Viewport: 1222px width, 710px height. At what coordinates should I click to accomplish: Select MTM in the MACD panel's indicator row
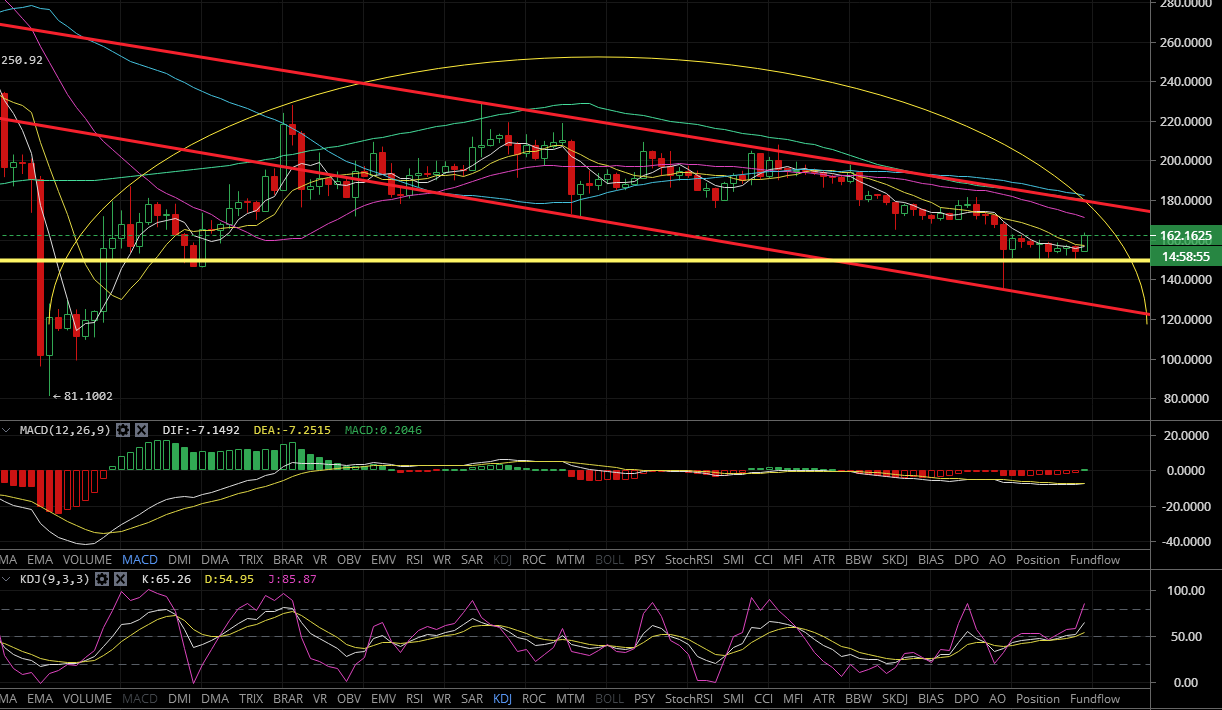(570, 560)
